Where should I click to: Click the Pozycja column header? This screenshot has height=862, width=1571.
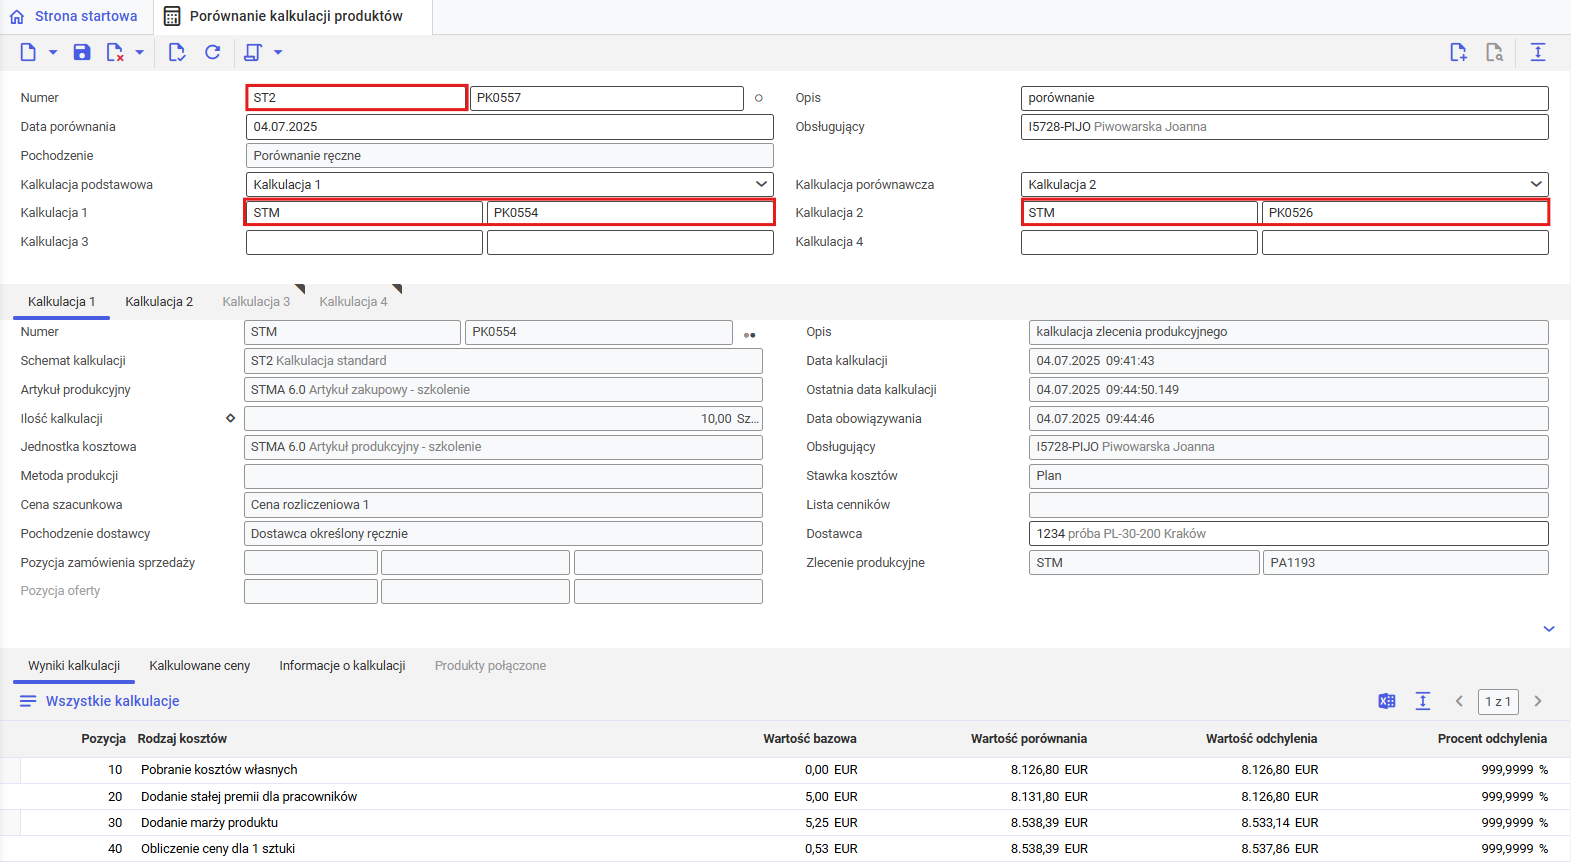point(103,739)
